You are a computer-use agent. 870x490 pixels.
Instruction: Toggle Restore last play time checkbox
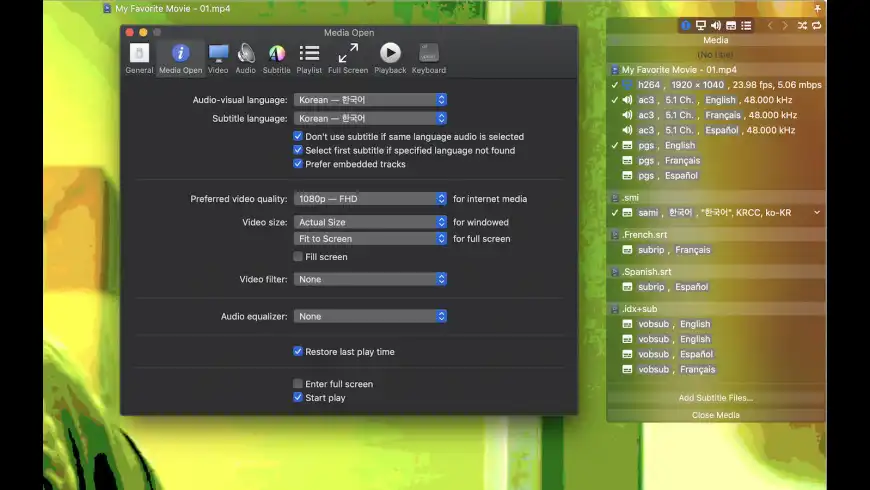298,351
